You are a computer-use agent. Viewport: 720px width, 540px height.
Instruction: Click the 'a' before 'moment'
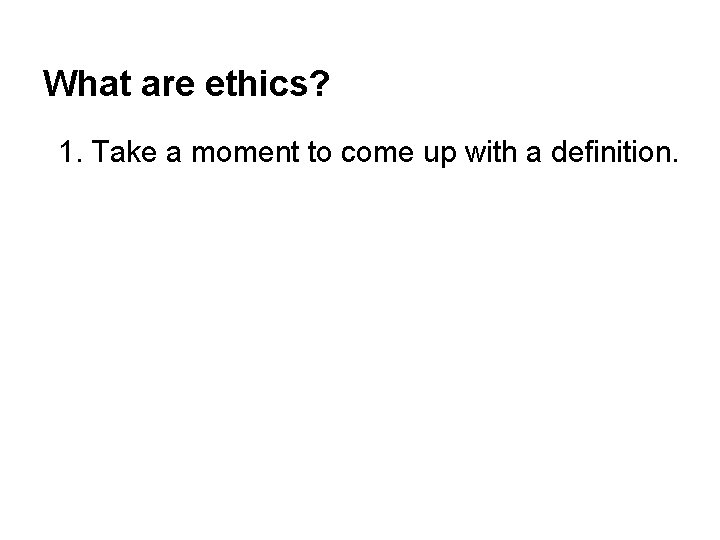pos(174,154)
